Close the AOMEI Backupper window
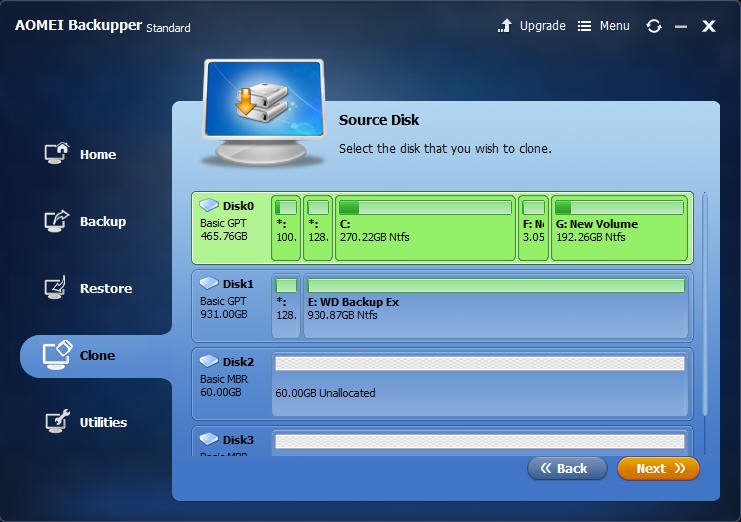This screenshot has height=522, width=741. (x=708, y=26)
